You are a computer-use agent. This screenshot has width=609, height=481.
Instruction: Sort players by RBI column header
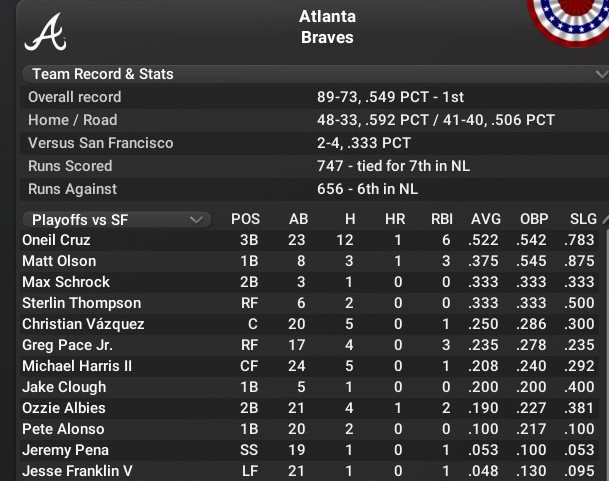(x=440, y=219)
